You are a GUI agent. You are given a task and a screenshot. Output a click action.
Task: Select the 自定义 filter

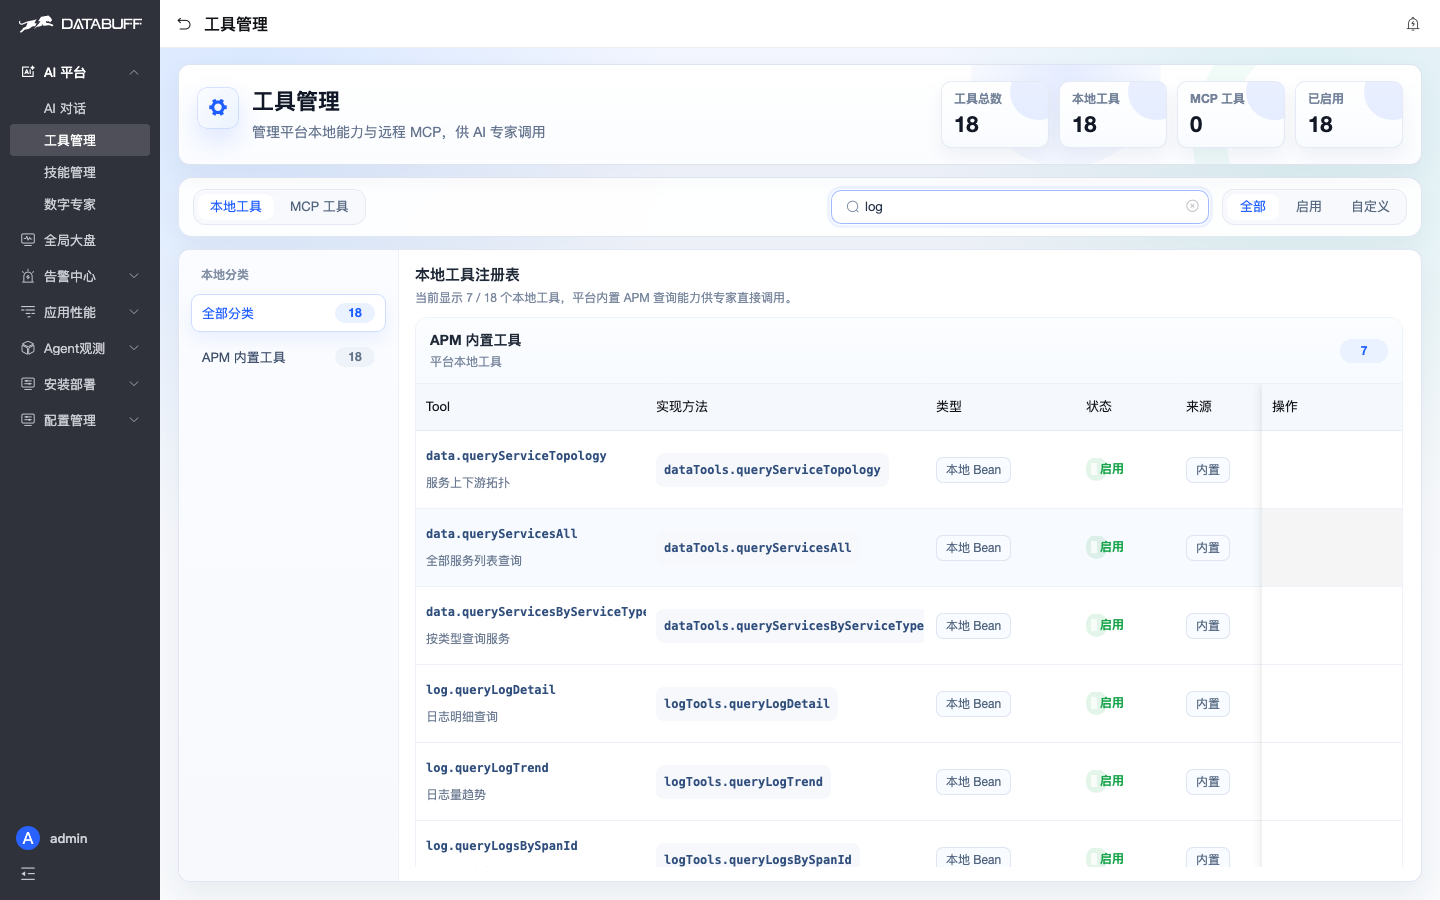[1370, 207]
